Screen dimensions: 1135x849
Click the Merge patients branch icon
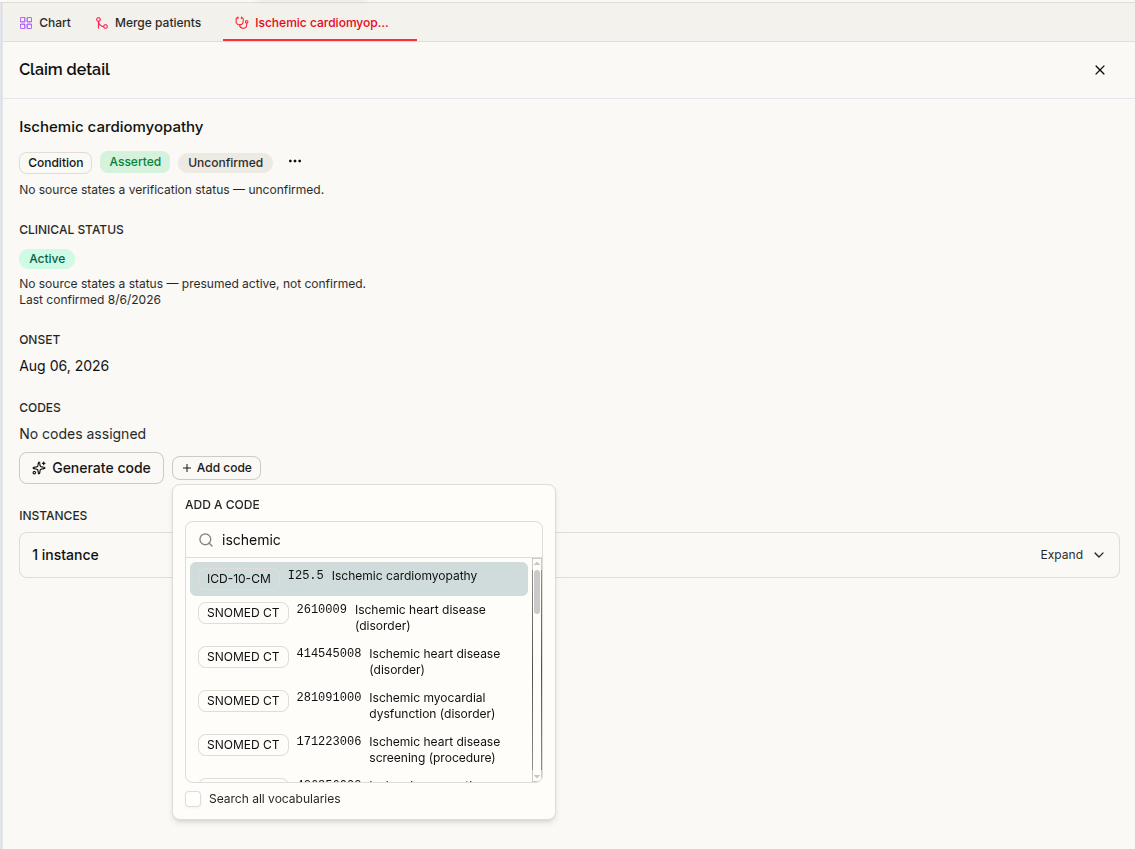click(102, 23)
